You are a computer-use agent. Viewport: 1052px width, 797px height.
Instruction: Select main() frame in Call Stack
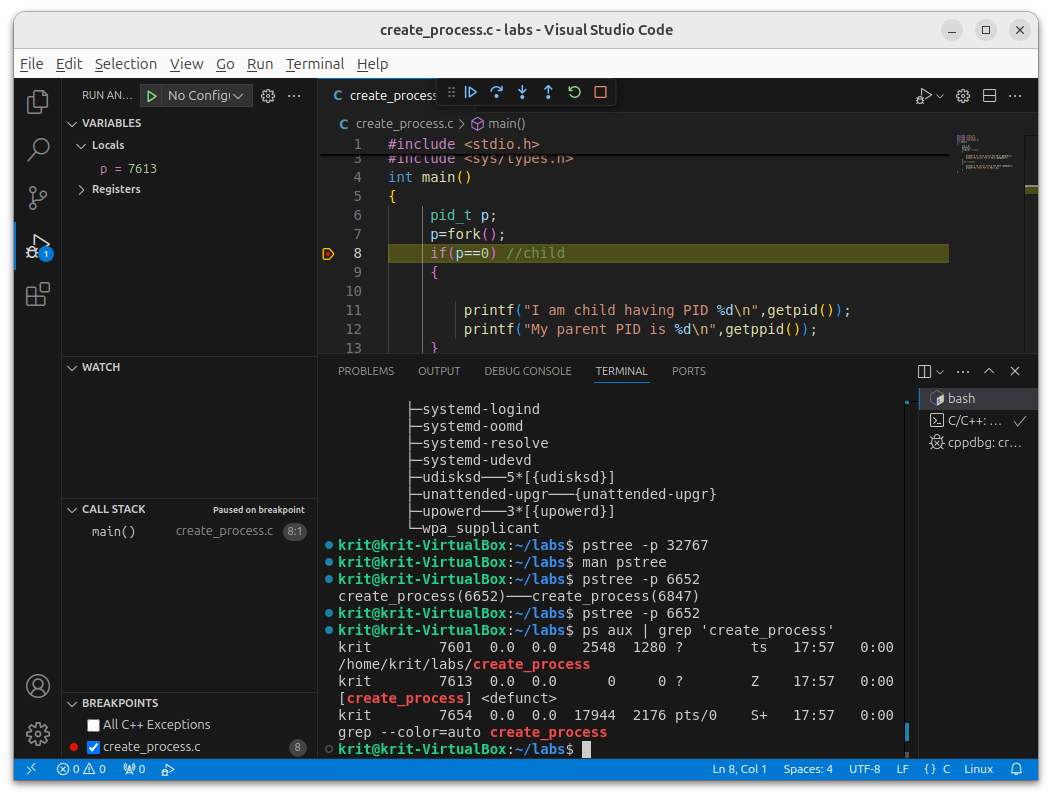(x=113, y=532)
